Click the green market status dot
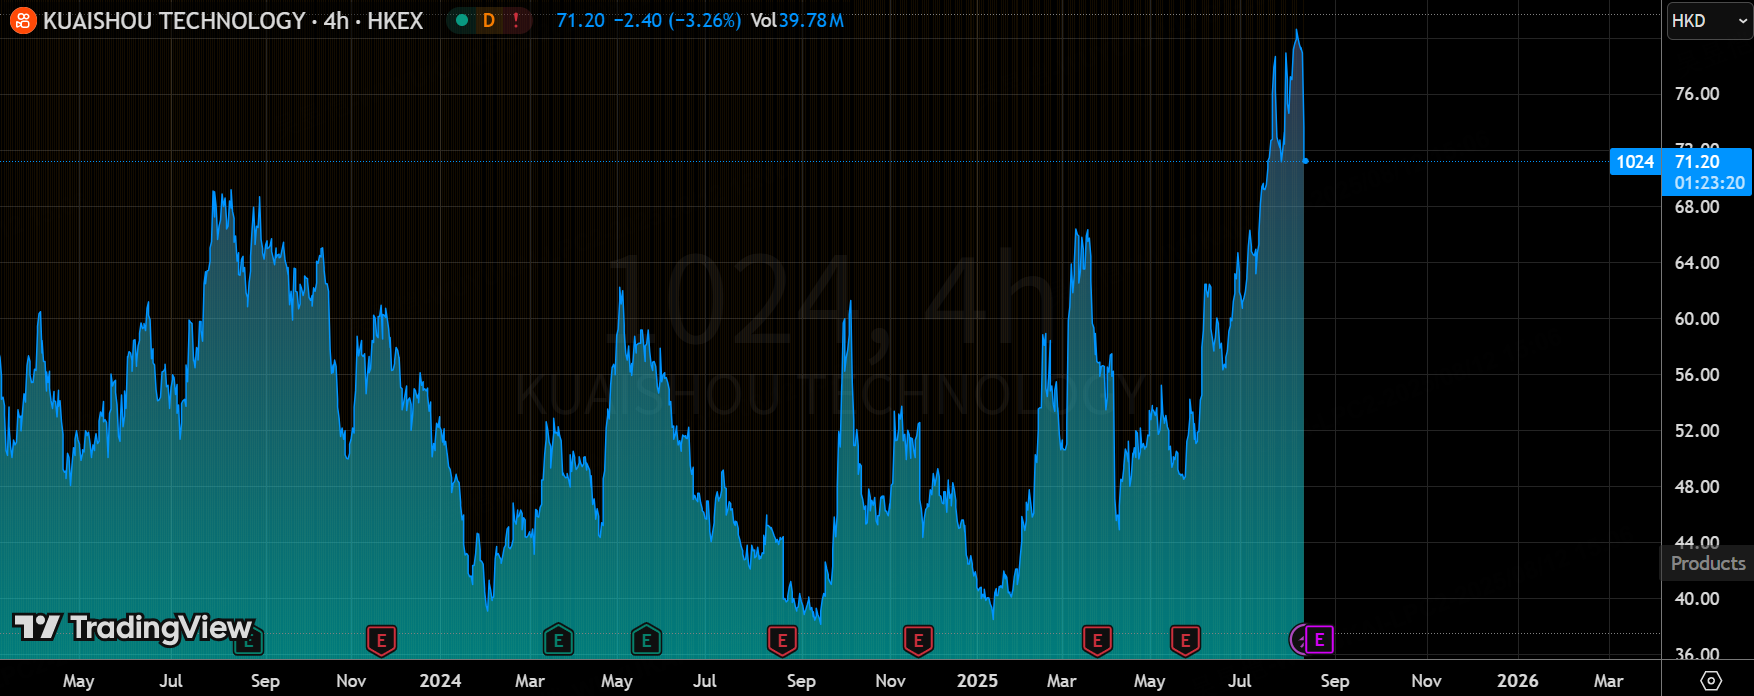Image resolution: width=1754 pixels, height=696 pixels. 462,20
